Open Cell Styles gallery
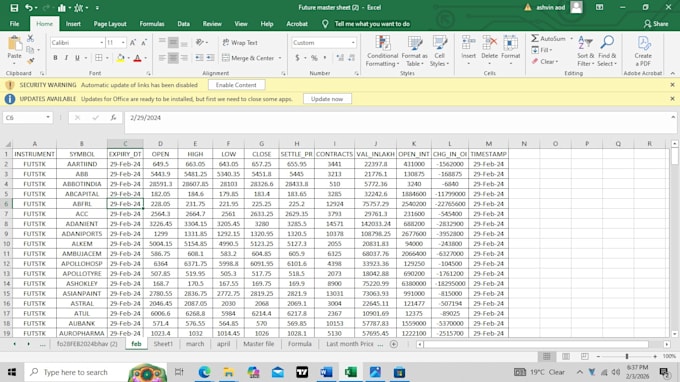This screenshot has height=382, width=680. tap(439, 51)
